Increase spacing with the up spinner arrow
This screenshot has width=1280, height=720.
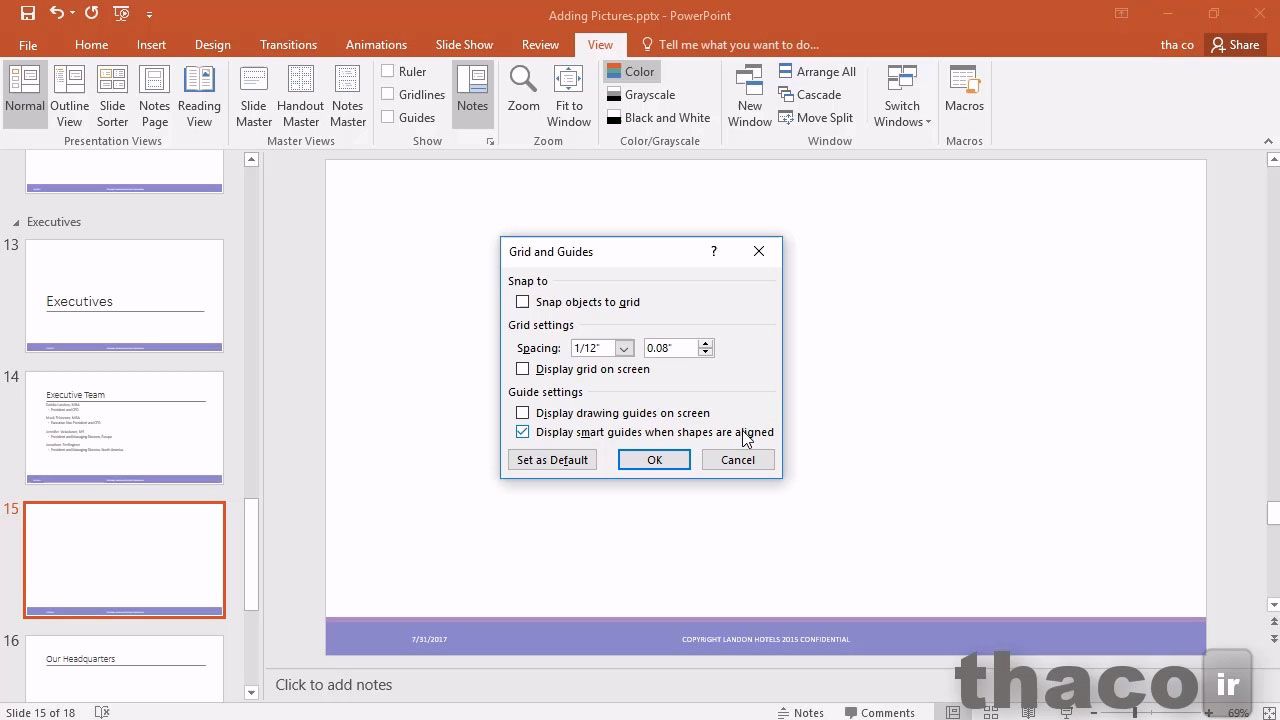705,344
